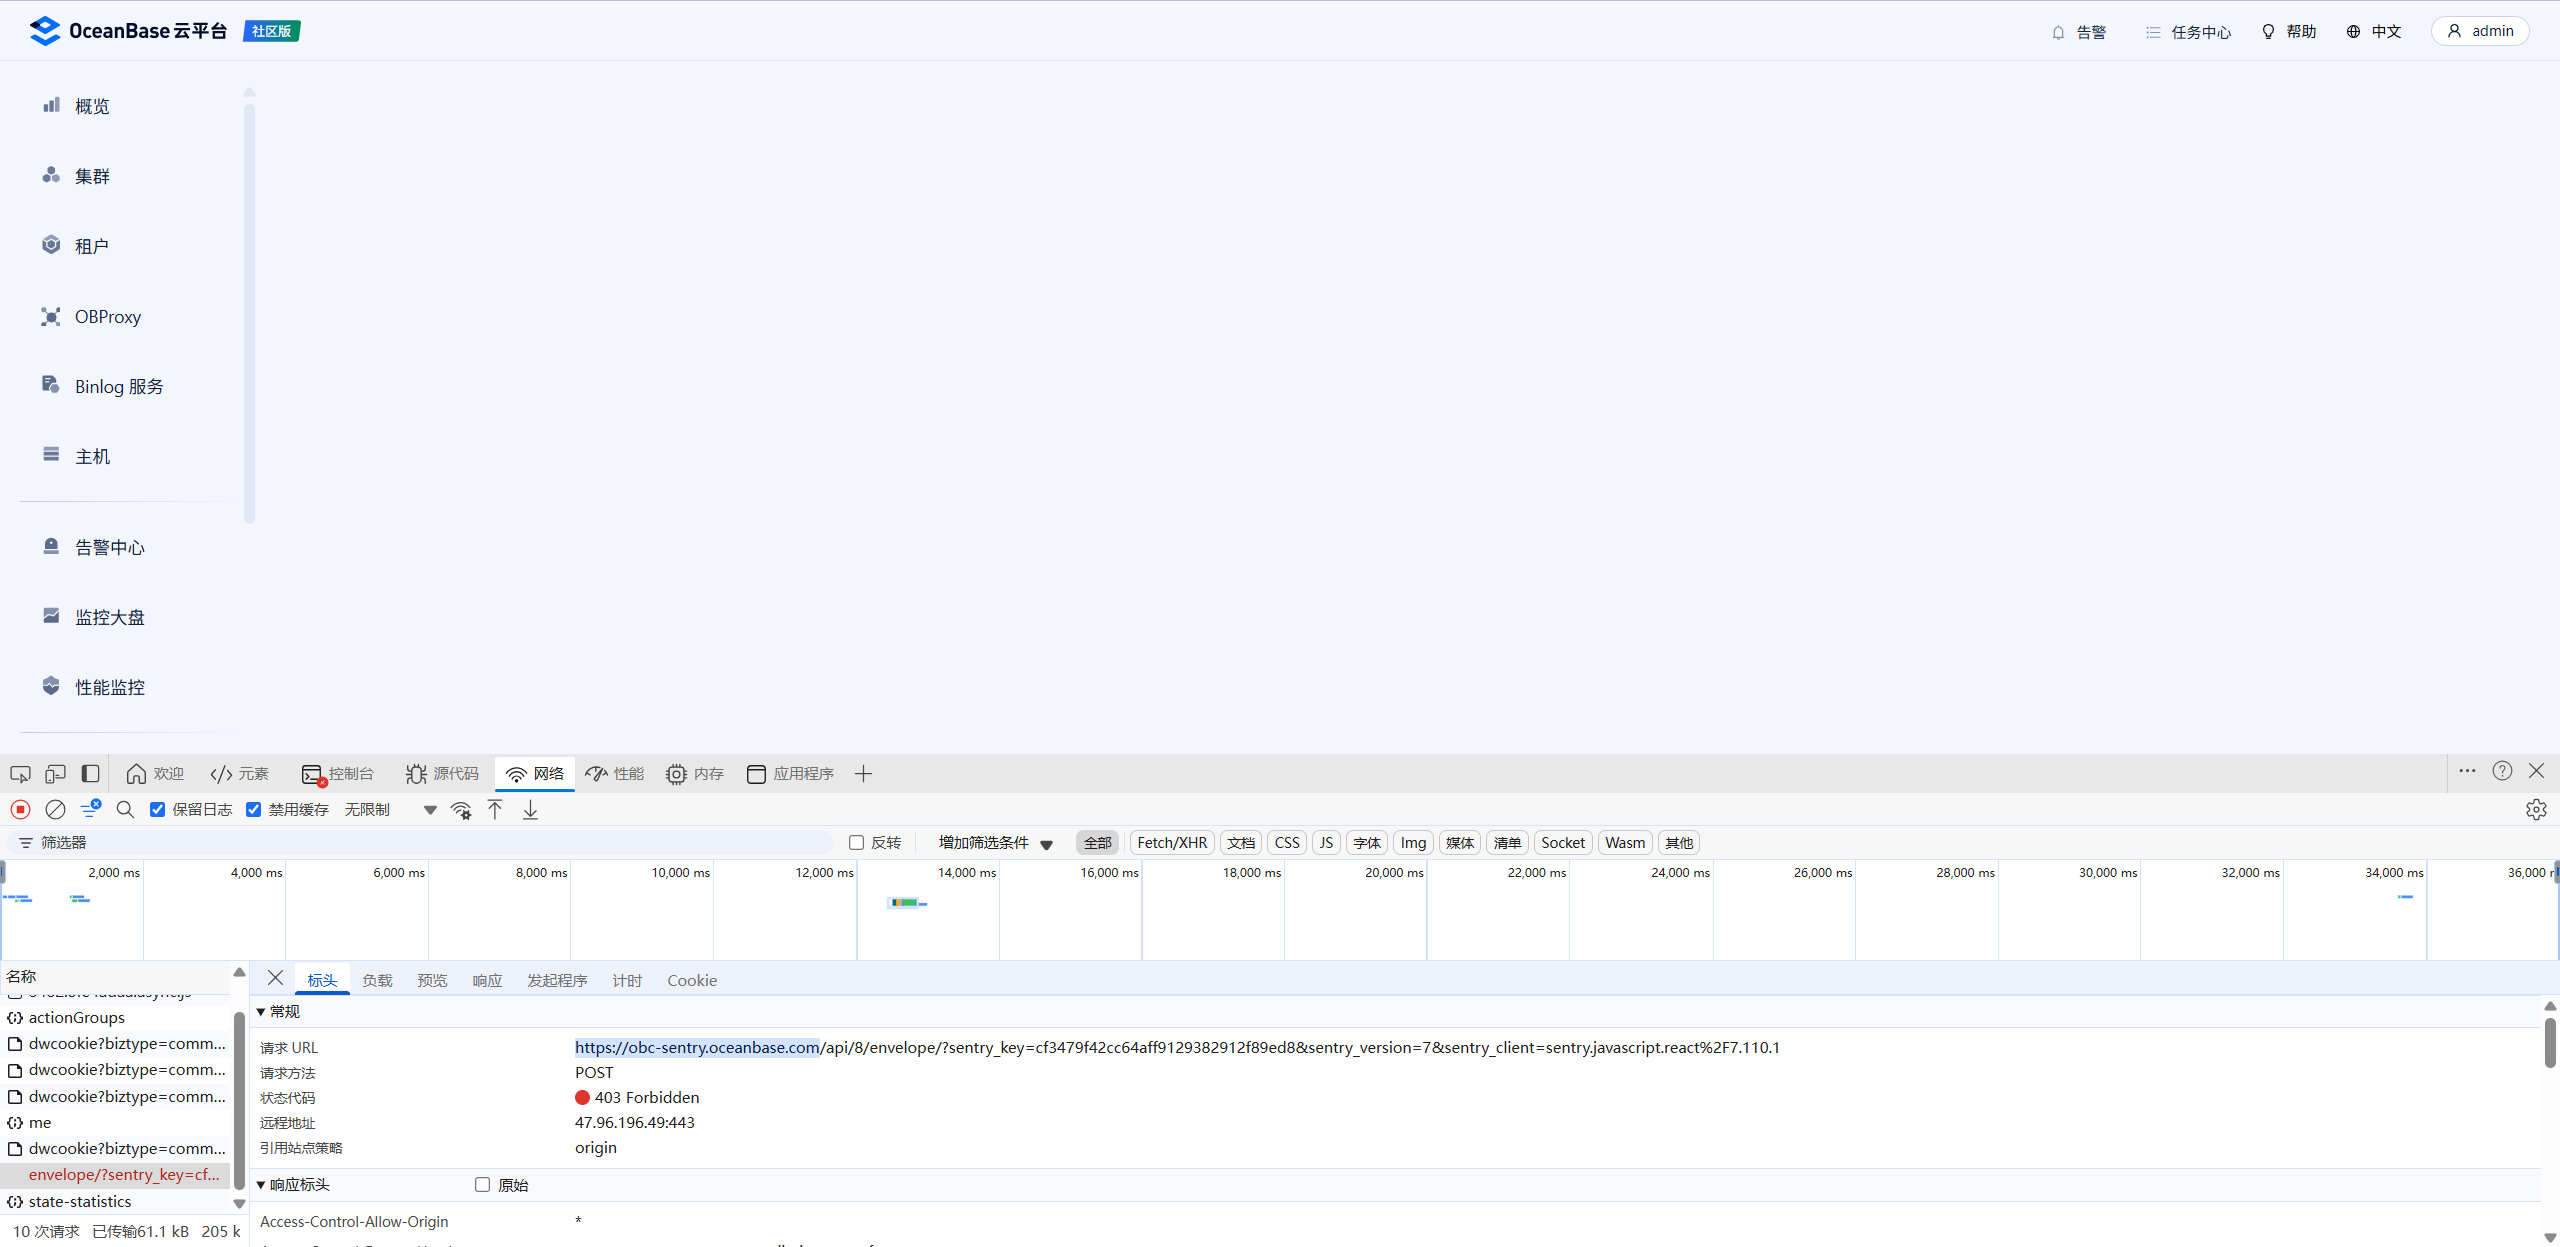Click the OceanBase 云平台 logo
Screen dimensions: 2560x1247
coord(129,31)
